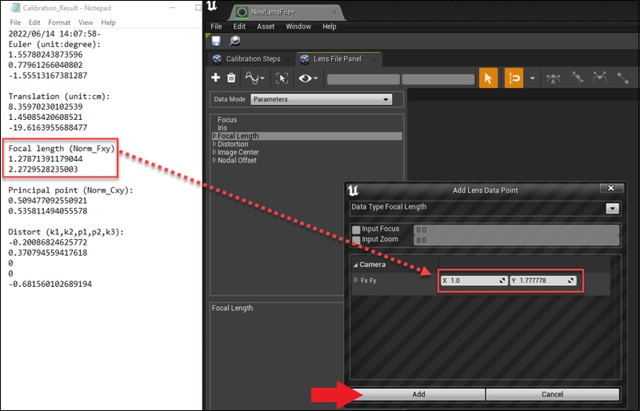This screenshot has width=640, height=411.
Task: Collapse the Camera section in dialog
Action: [355, 265]
